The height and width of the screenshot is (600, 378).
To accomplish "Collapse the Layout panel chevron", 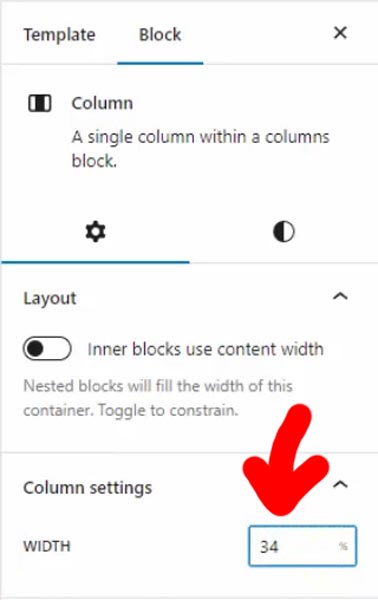I will pos(340,297).
